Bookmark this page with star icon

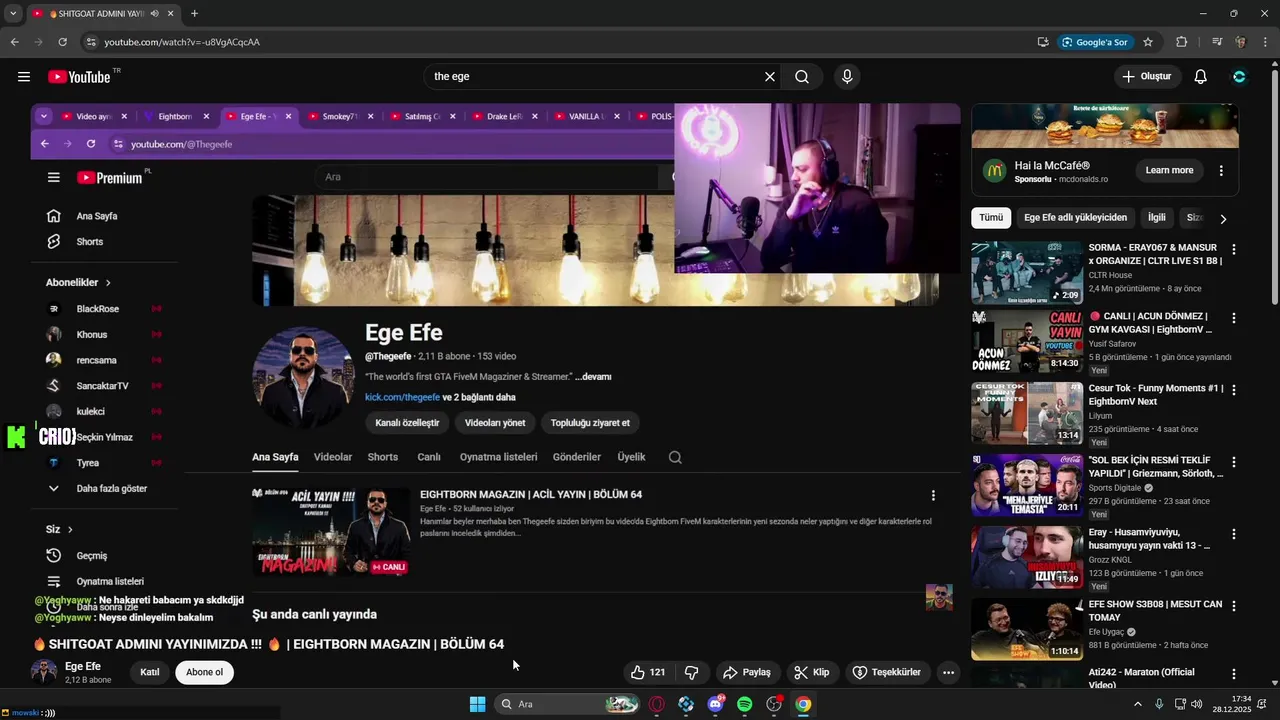tap(1148, 42)
